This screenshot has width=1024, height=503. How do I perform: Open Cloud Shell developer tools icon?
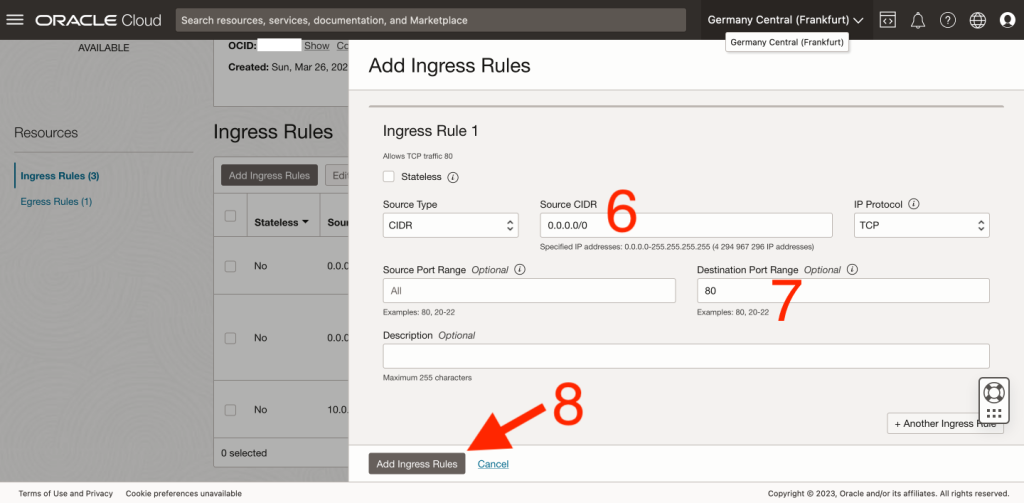887,20
